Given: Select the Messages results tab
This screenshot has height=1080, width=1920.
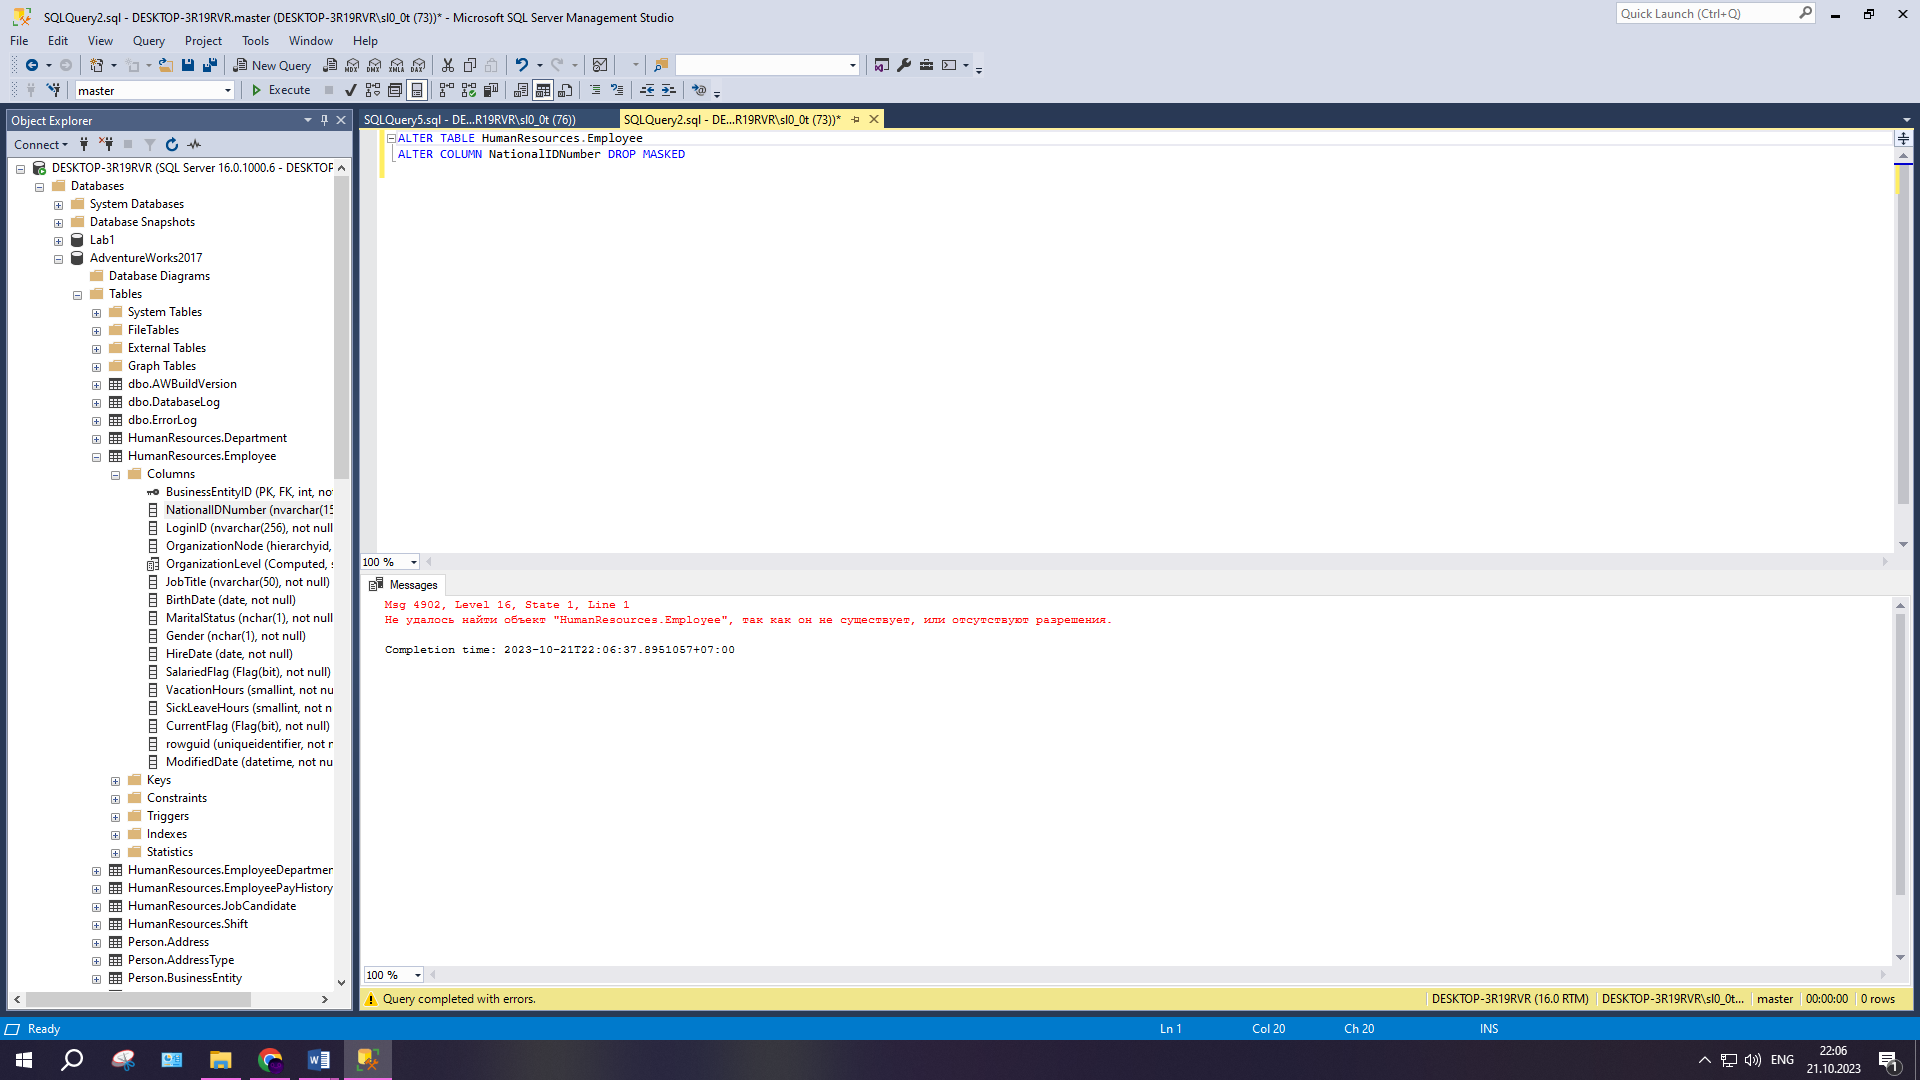Looking at the screenshot, I should 404,585.
